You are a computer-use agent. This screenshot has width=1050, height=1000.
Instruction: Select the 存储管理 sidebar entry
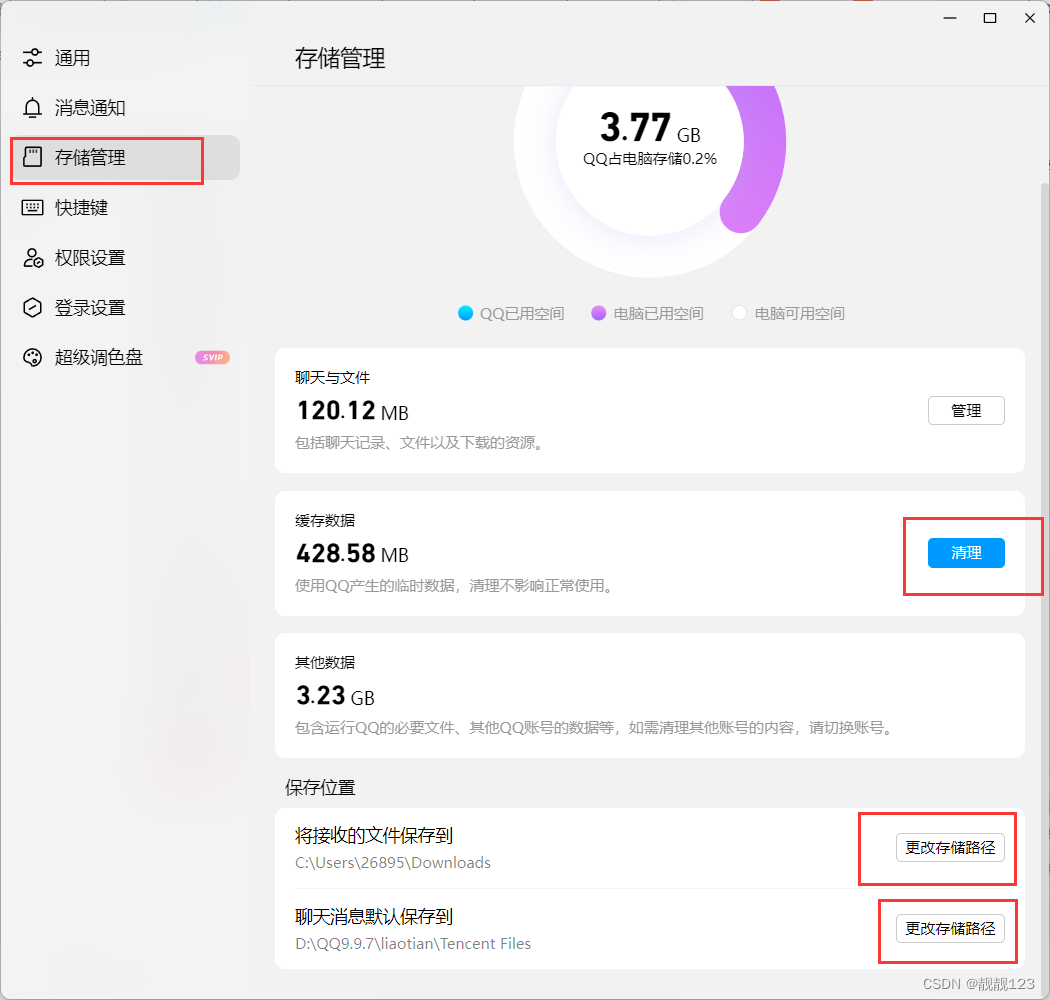(x=125, y=157)
